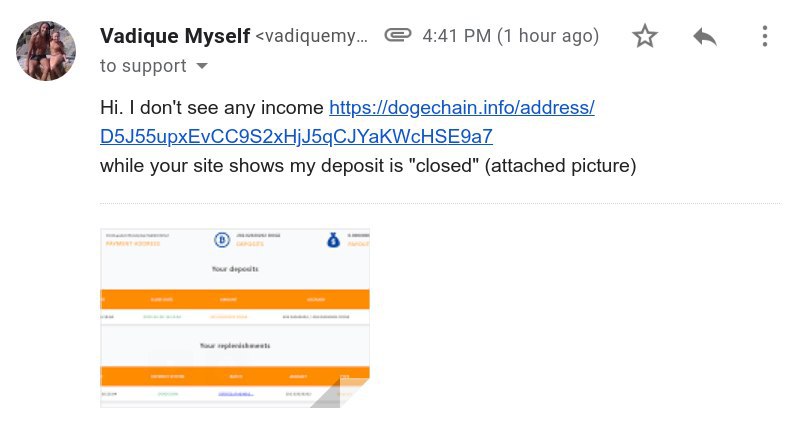Click the sender's profile photo avatar

click(46, 51)
